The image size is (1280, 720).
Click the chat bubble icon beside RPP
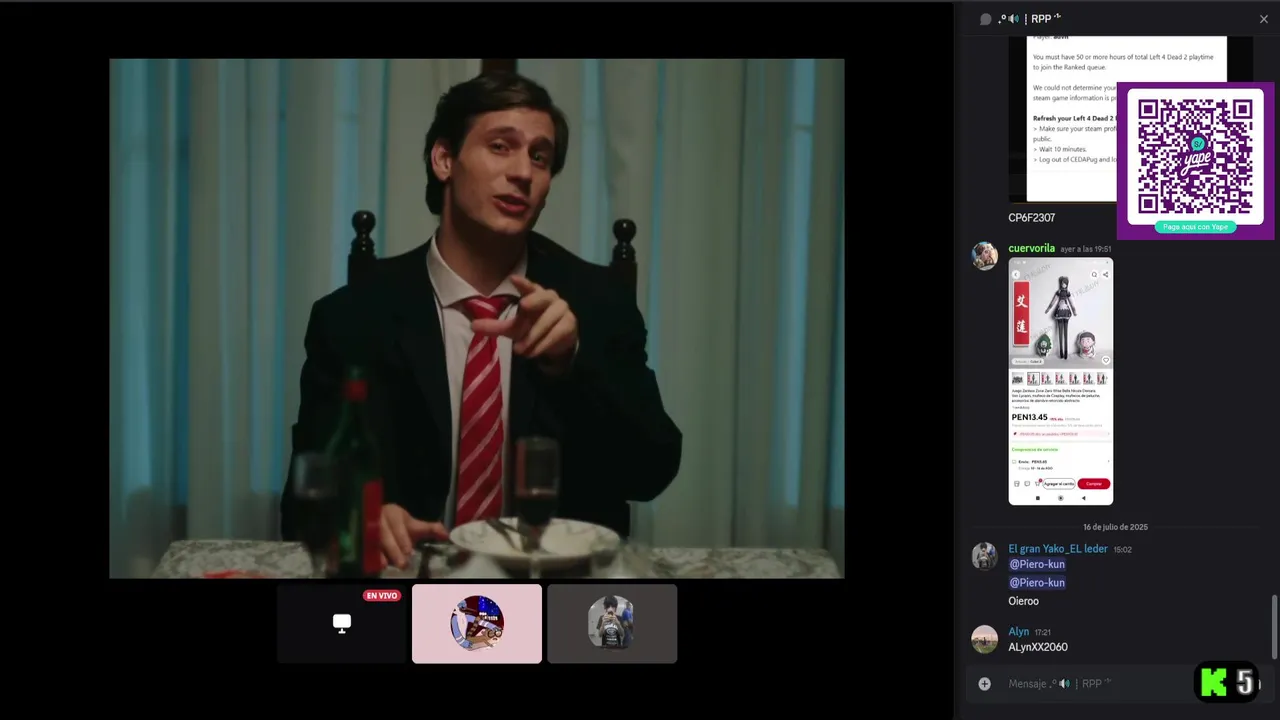click(985, 19)
